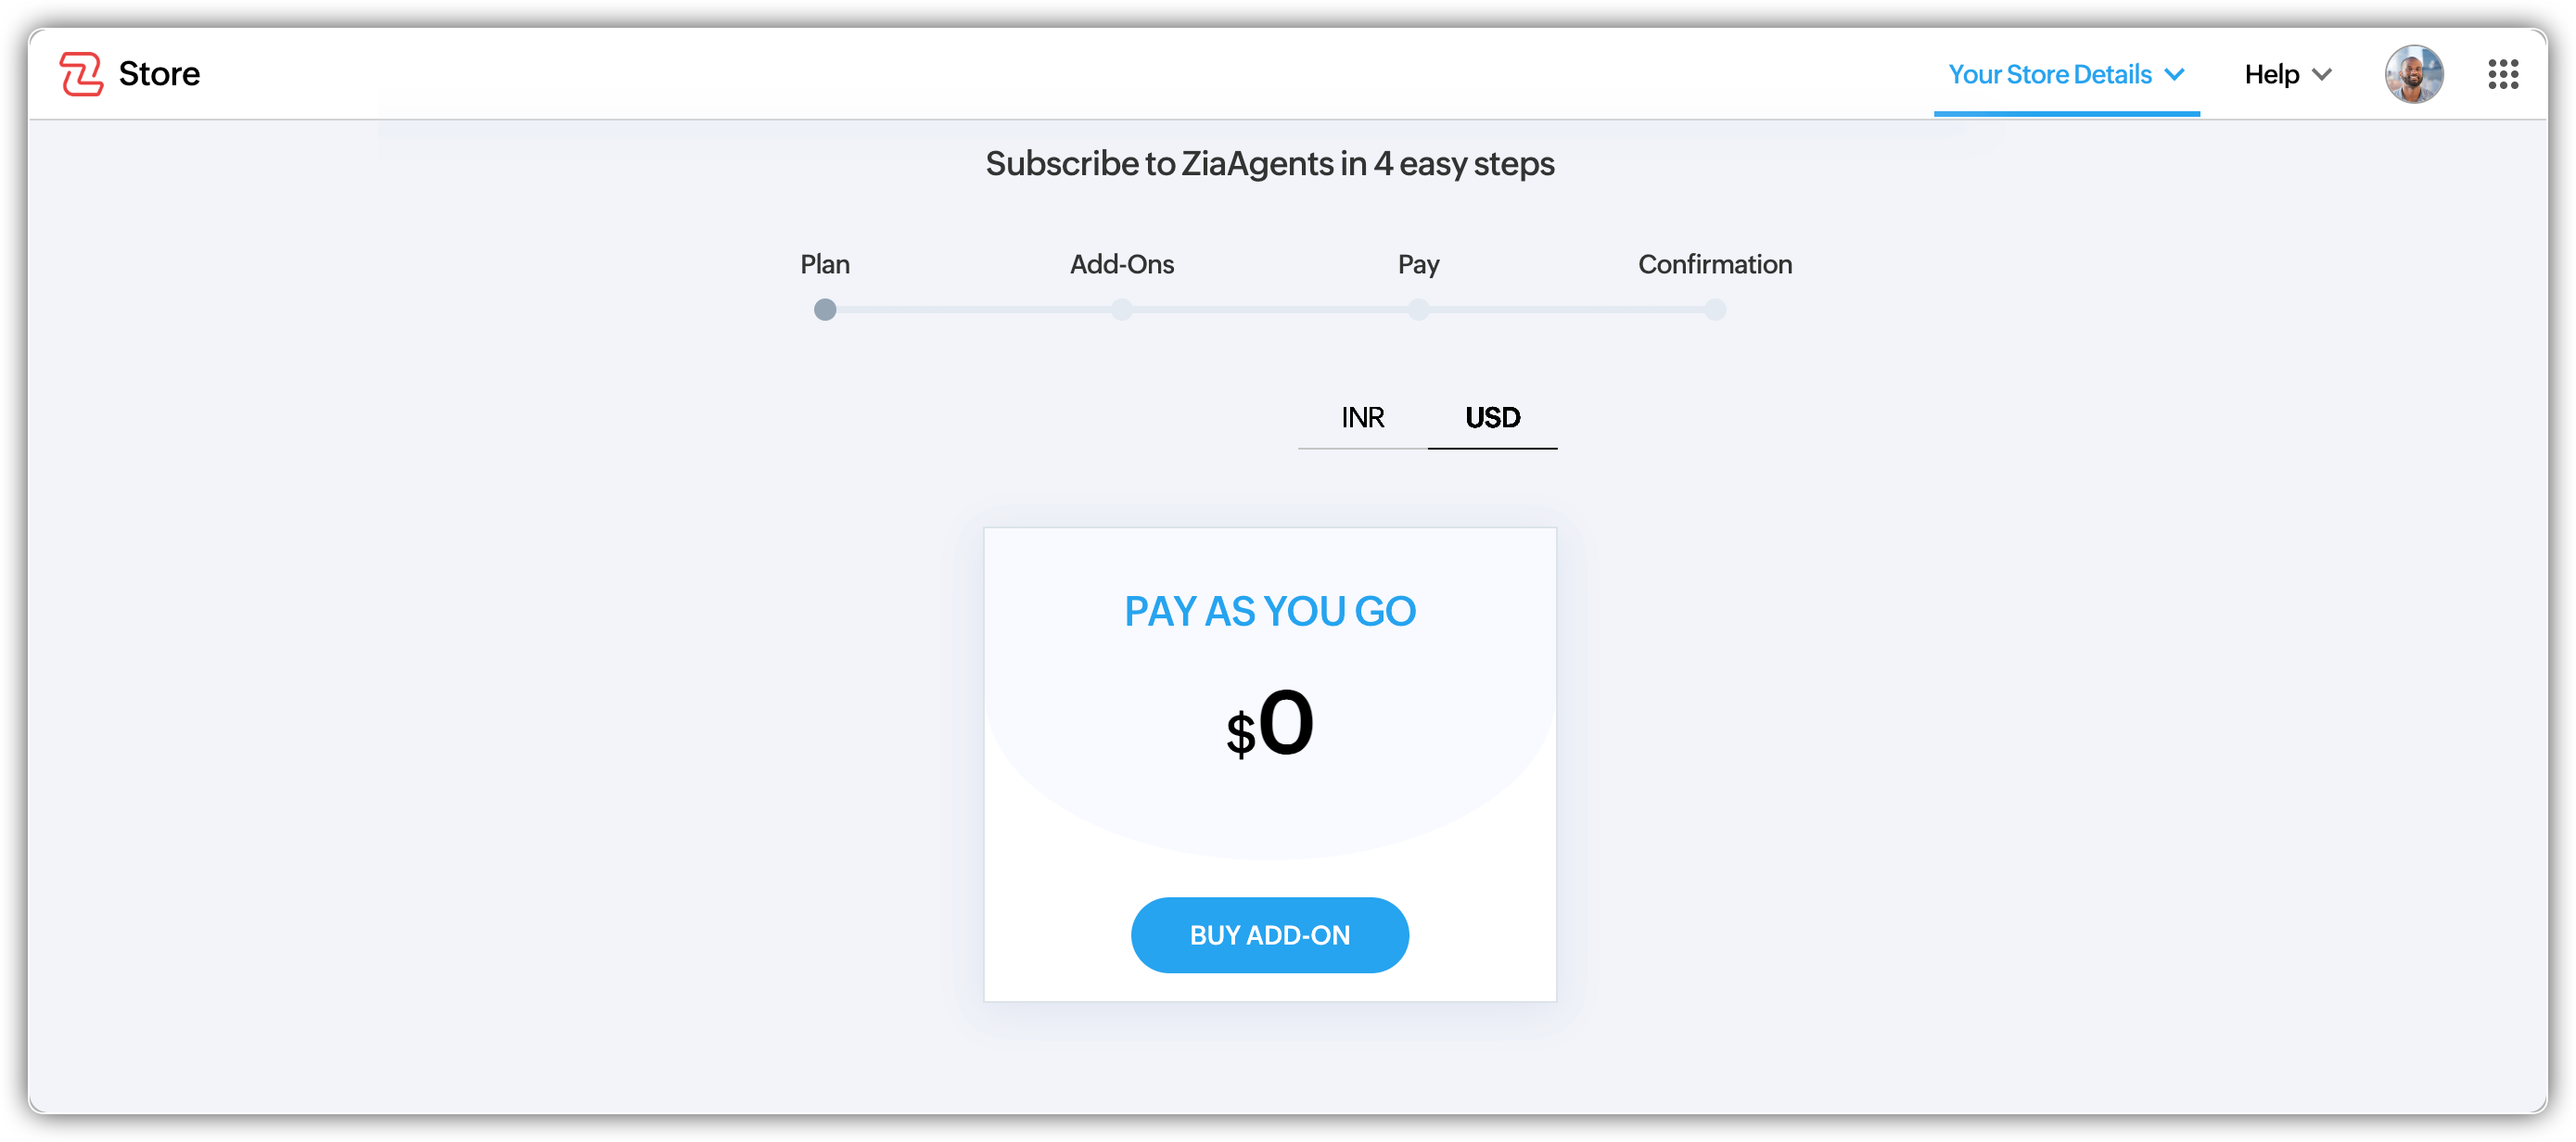Open the Your Store Details menu
The width and height of the screenshot is (2576, 1142).
pyautogui.click(x=2050, y=74)
